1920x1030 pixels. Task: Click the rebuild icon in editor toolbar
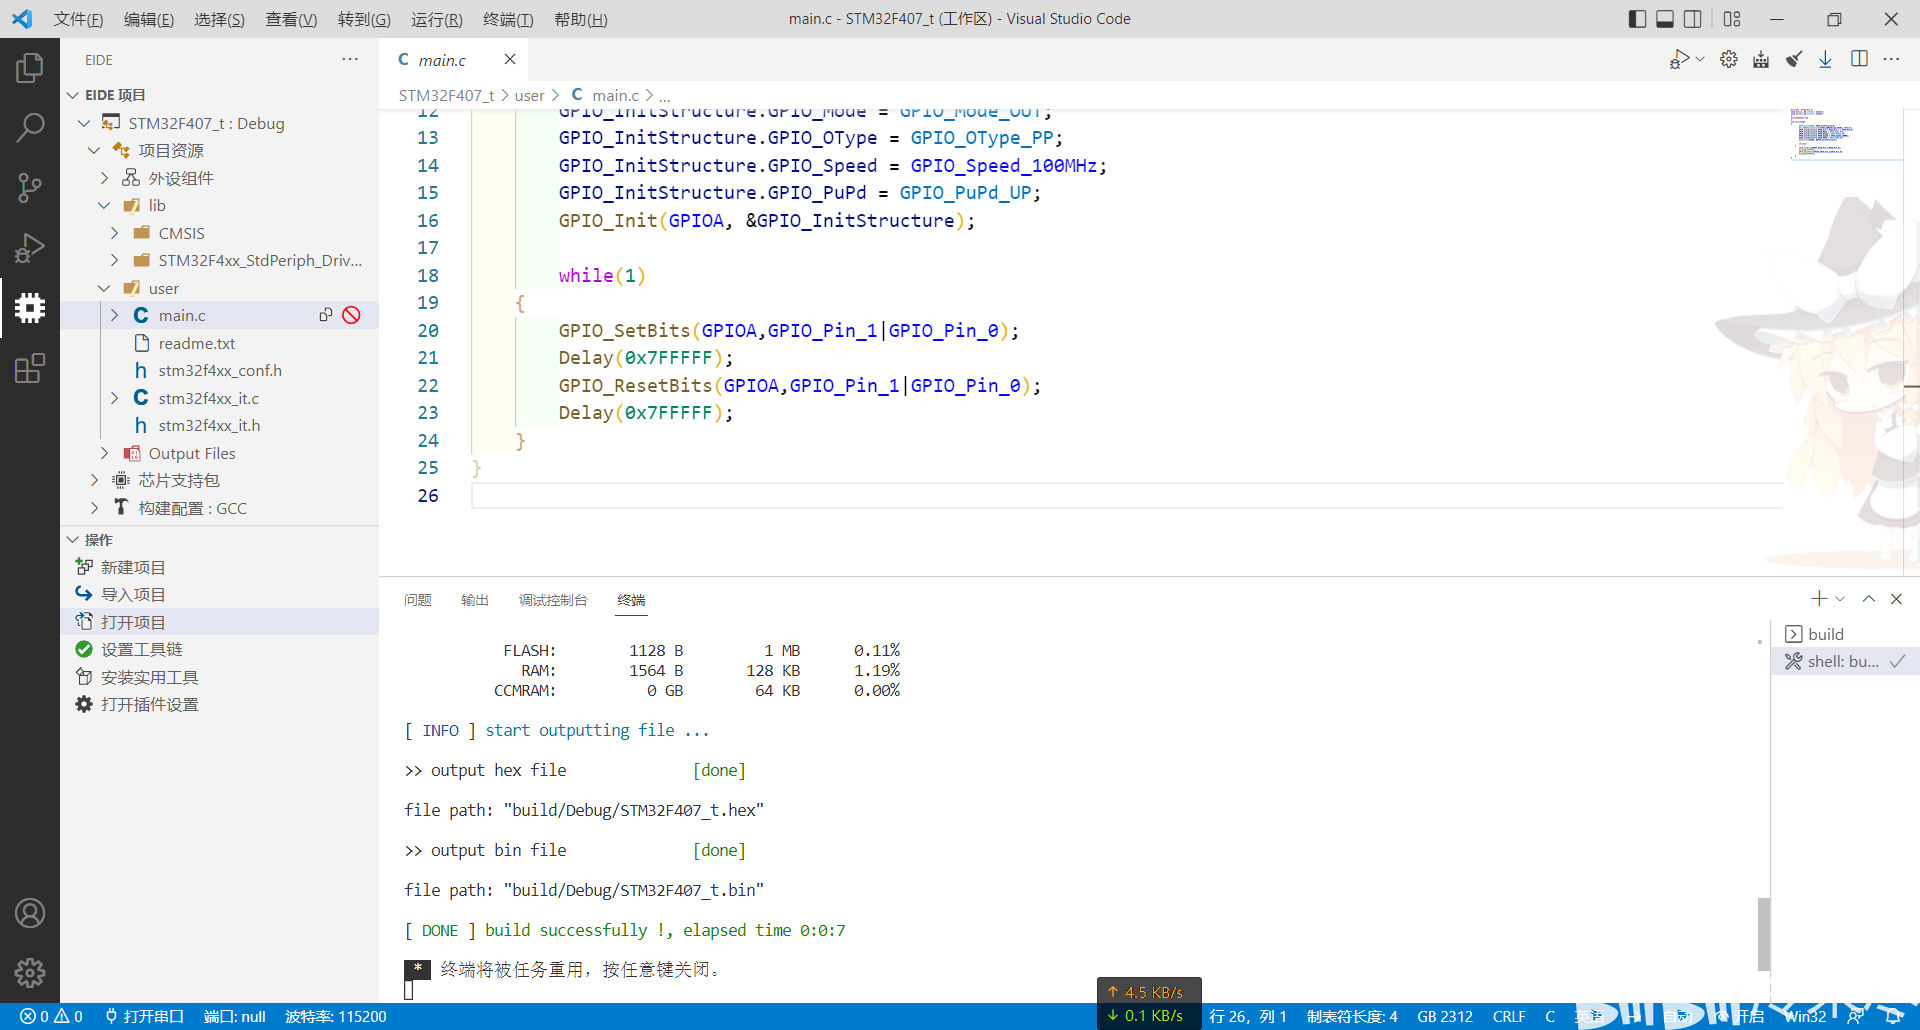tap(1761, 60)
